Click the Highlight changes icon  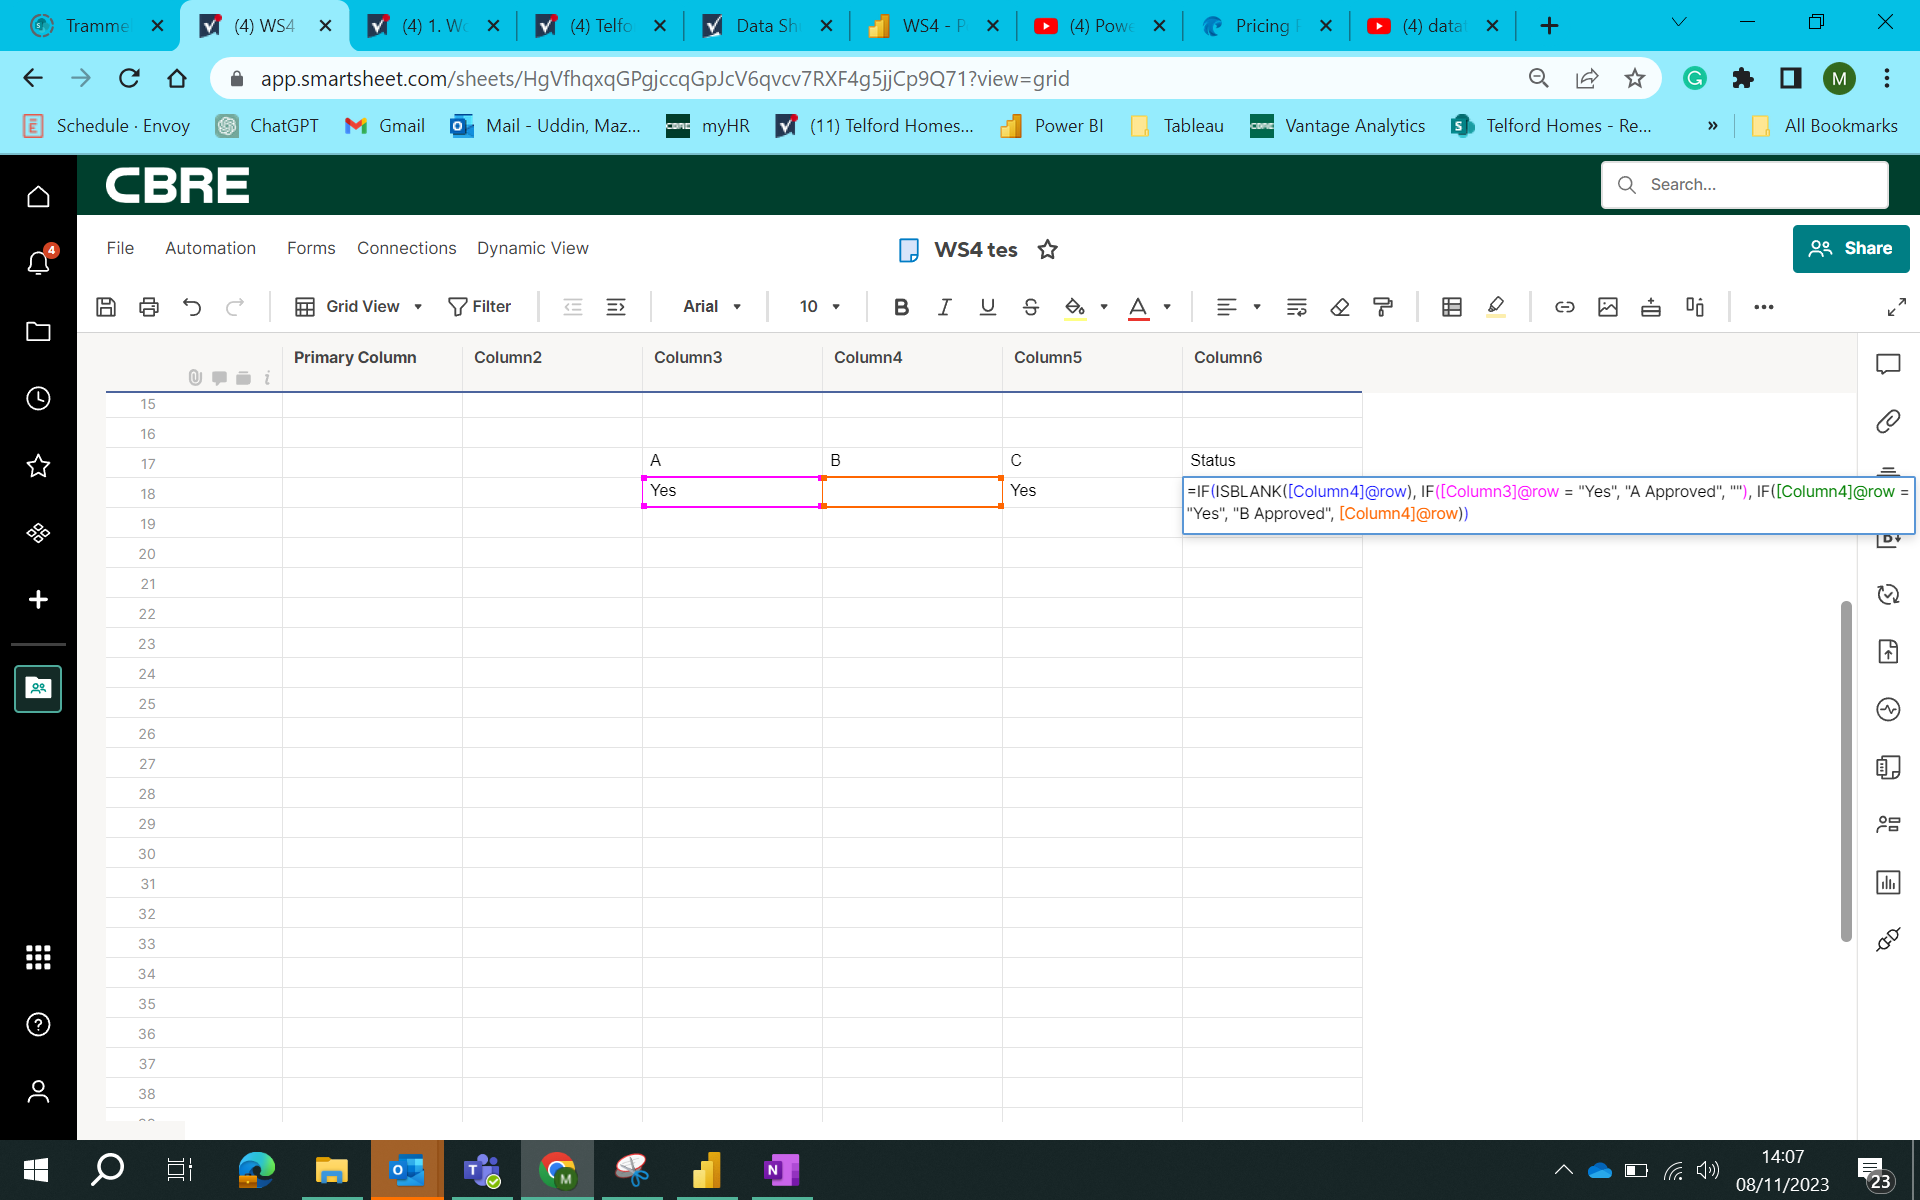1496,307
